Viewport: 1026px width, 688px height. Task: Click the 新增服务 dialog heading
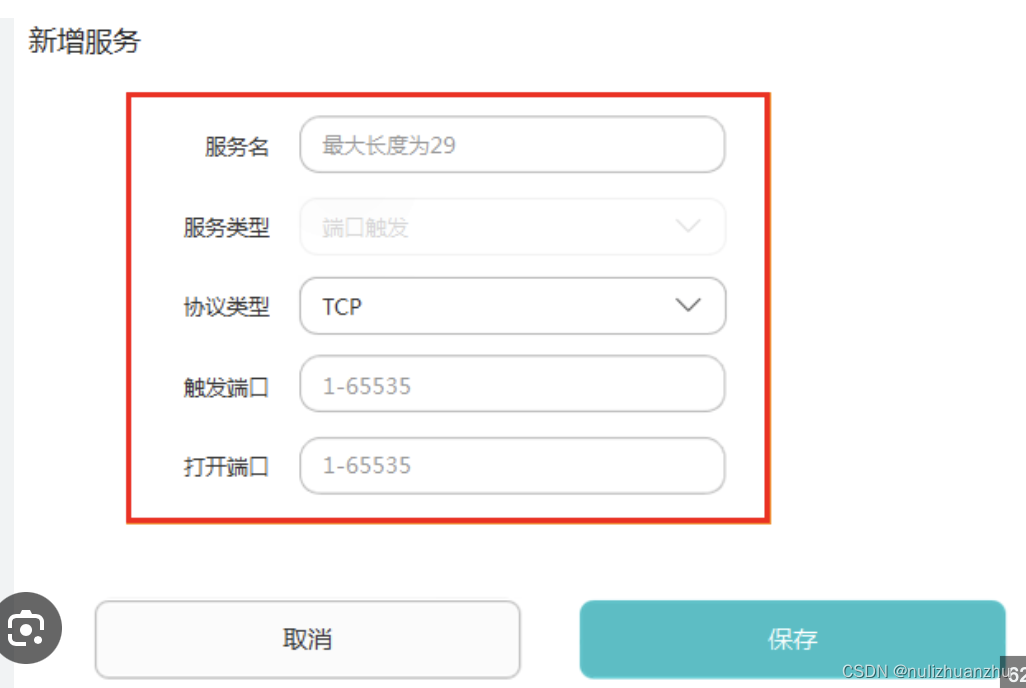84,42
